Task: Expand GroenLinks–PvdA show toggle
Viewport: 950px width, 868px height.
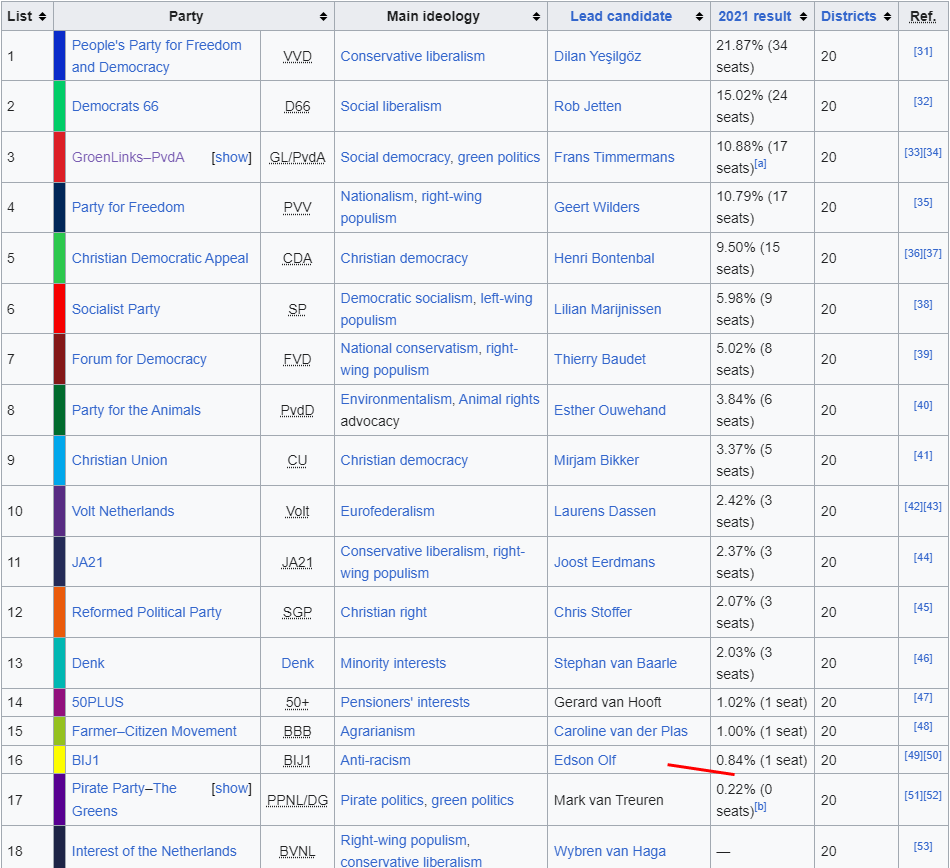Action: pos(231,157)
